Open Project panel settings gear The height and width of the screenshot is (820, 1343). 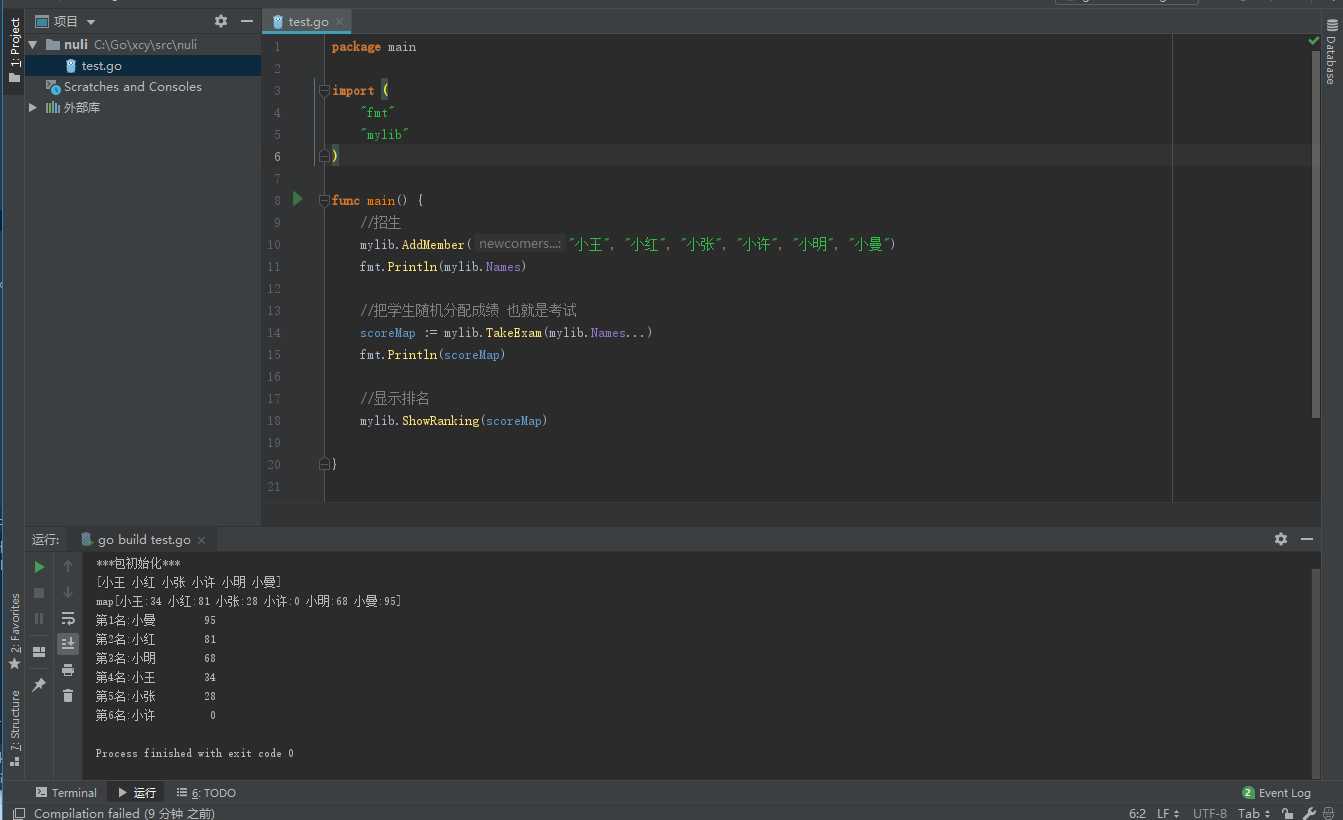click(x=221, y=21)
